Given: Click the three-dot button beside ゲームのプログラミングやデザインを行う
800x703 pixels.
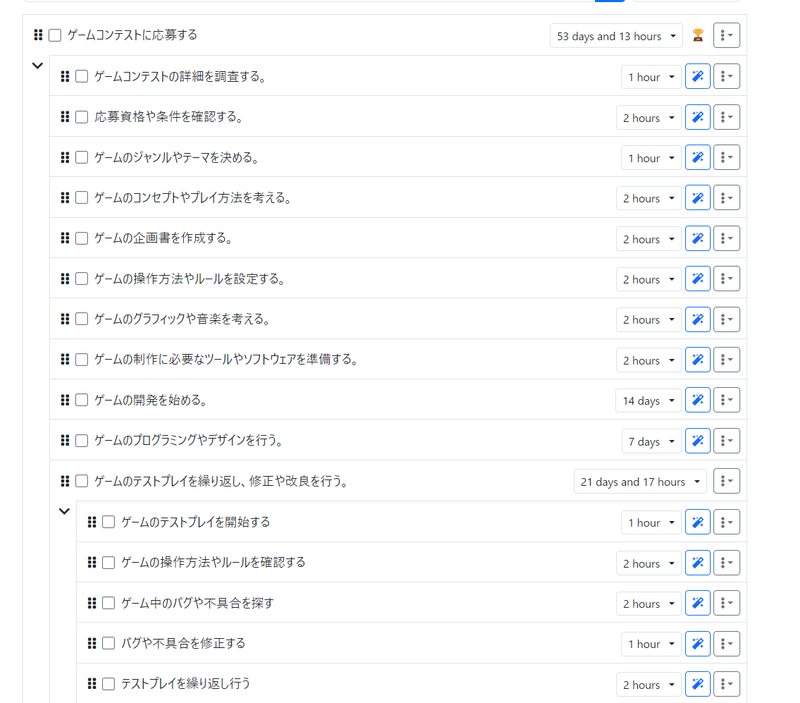Looking at the screenshot, I should [x=727, y=440].
